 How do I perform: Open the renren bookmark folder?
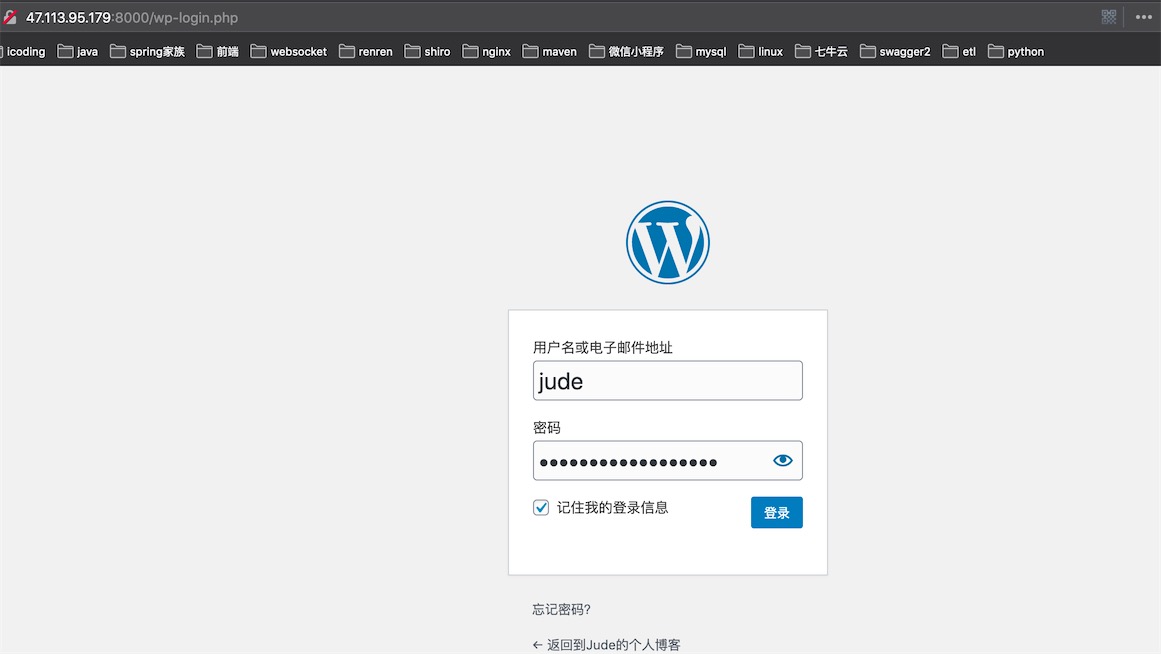[x=366, y=52]
